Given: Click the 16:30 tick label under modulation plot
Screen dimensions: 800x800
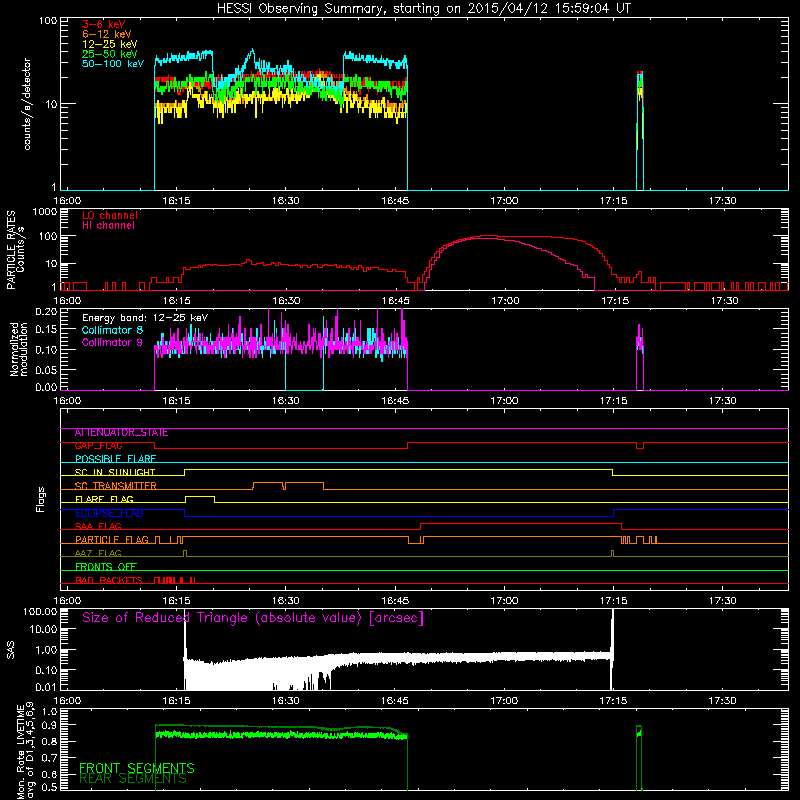Looking at the screenshot, I should [x=285, y=401].
